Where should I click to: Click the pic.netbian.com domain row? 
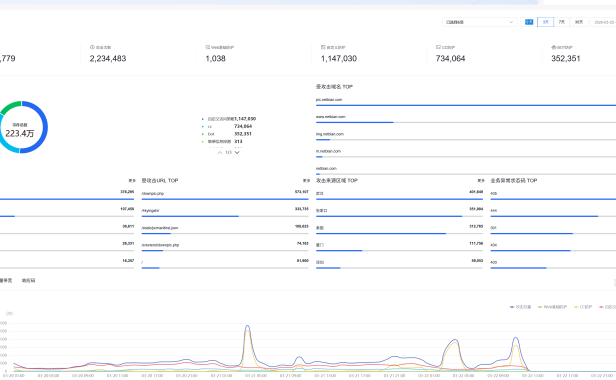click(x=466, y=102)
